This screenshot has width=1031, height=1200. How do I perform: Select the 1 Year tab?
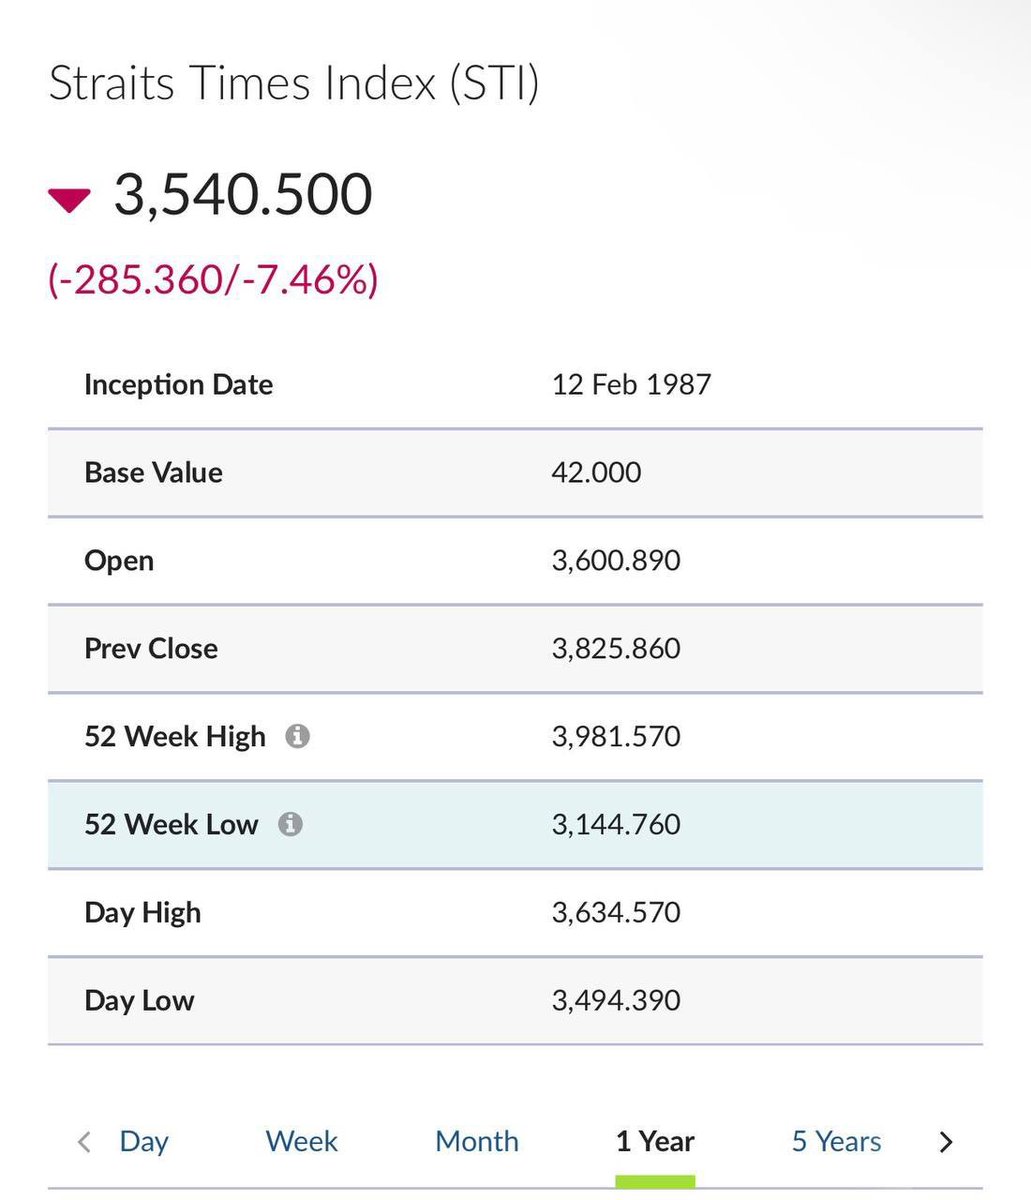pos(655,1141)
